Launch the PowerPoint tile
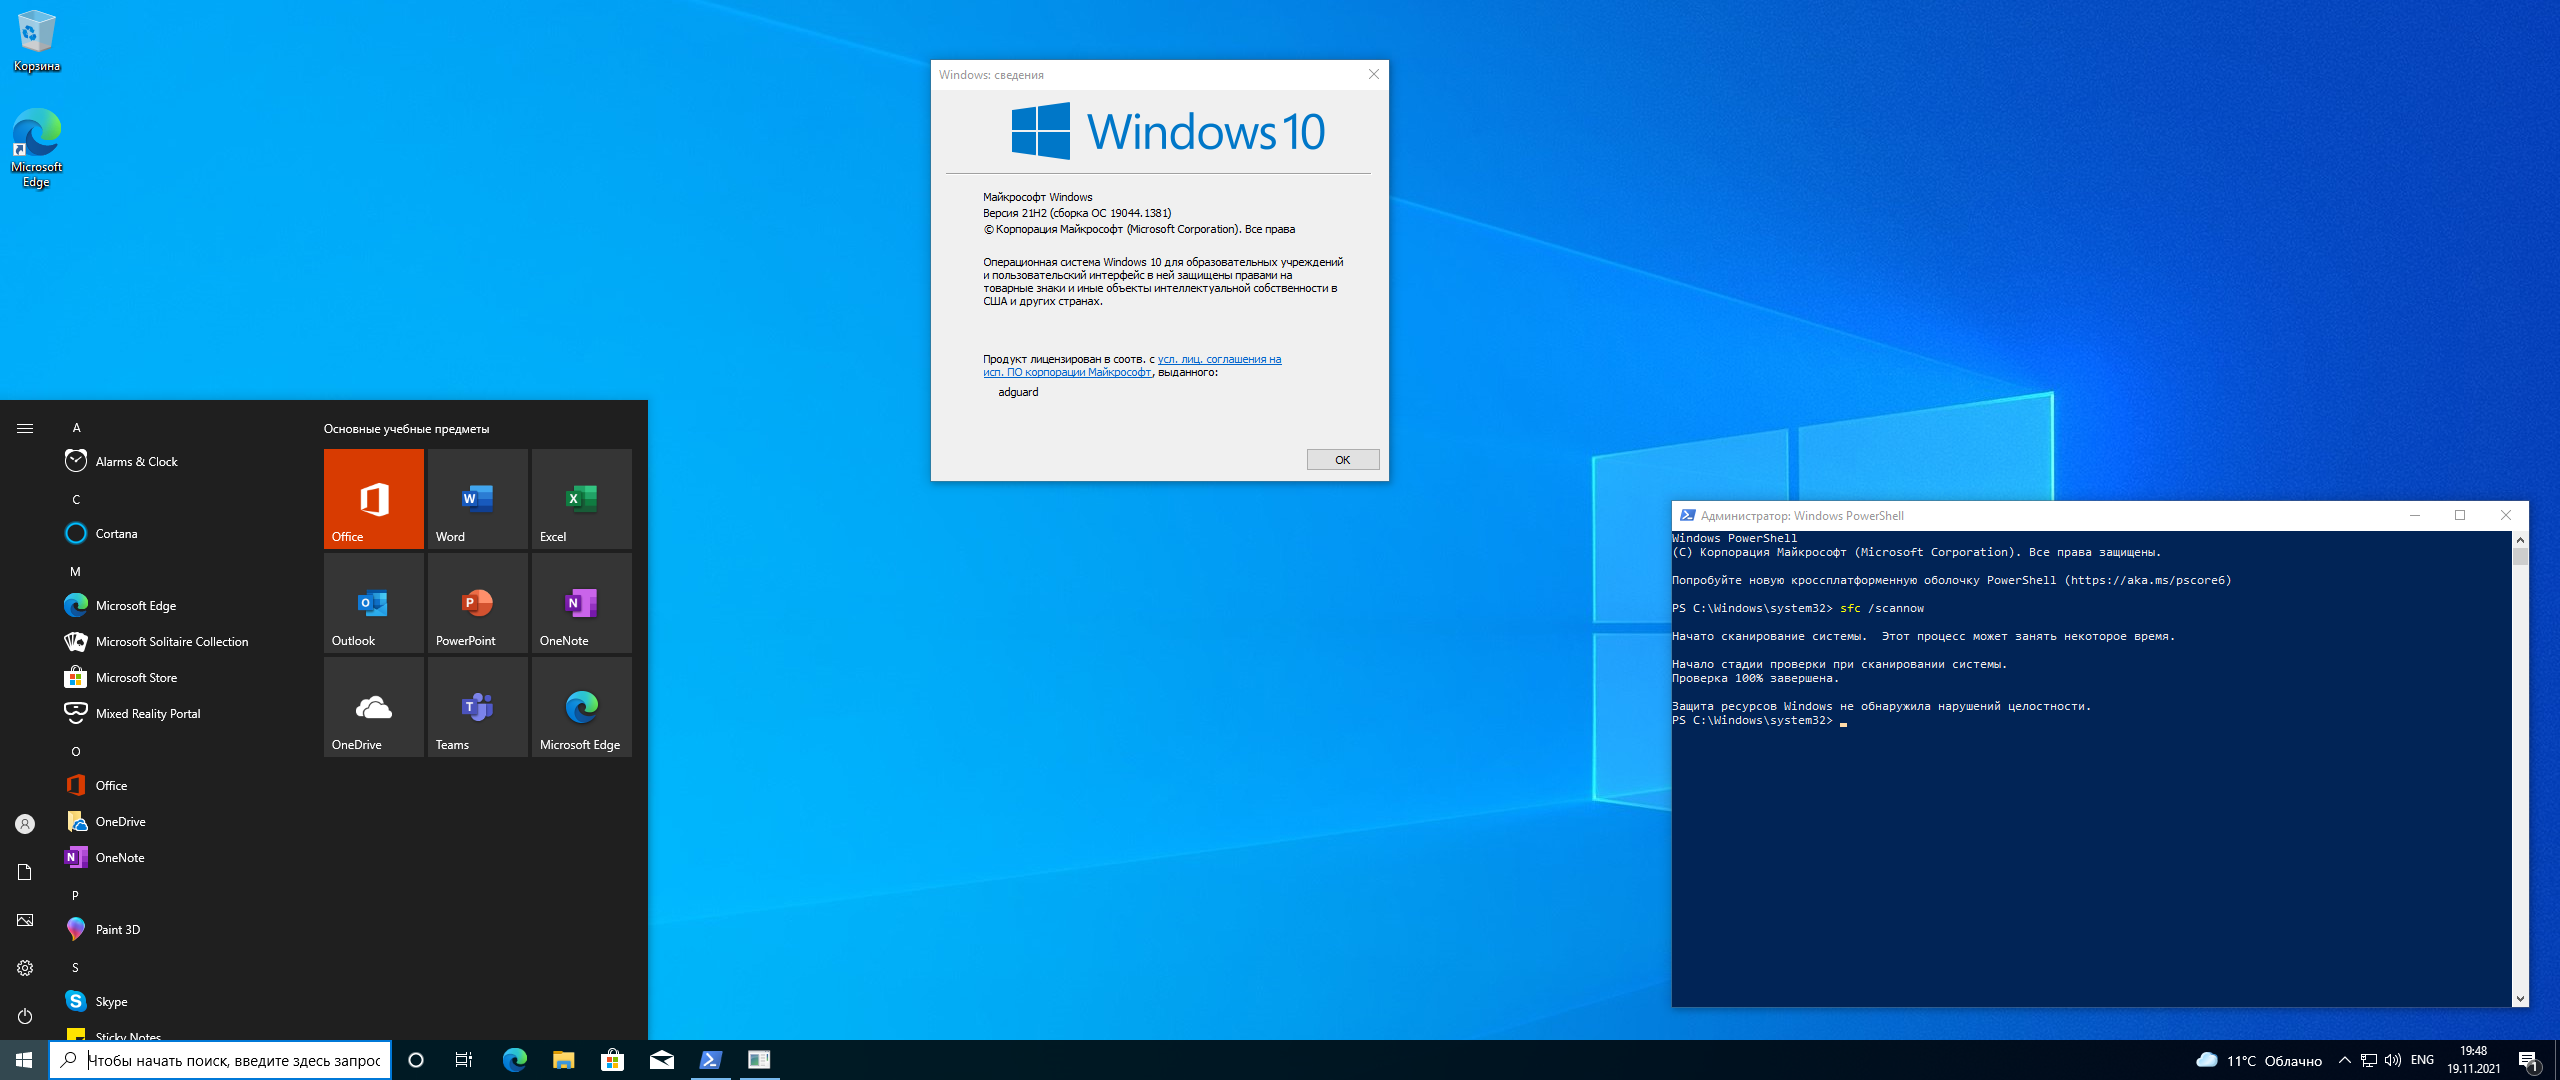Viewport: 2560px width, 1080px height. click(x=478, y=602)
